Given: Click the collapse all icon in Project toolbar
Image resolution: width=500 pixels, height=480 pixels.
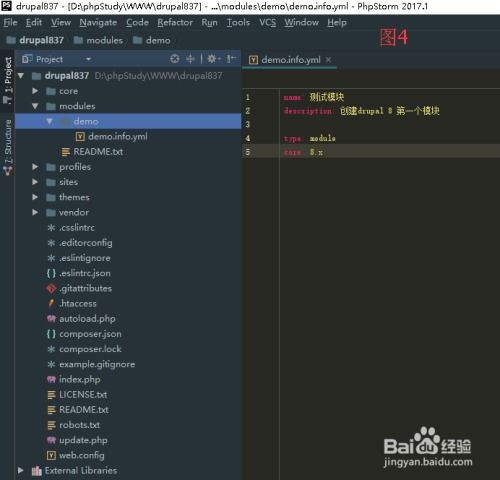Looking at the screenshot, I should point(190,59).
